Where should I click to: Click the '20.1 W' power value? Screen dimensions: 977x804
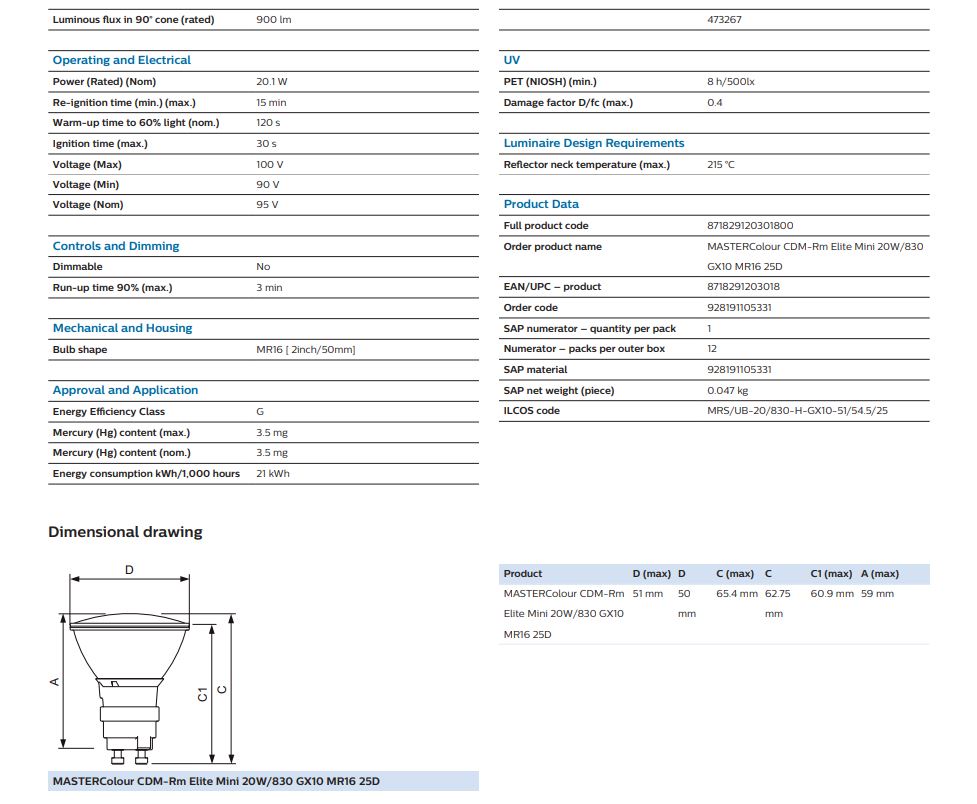[272, 82]
